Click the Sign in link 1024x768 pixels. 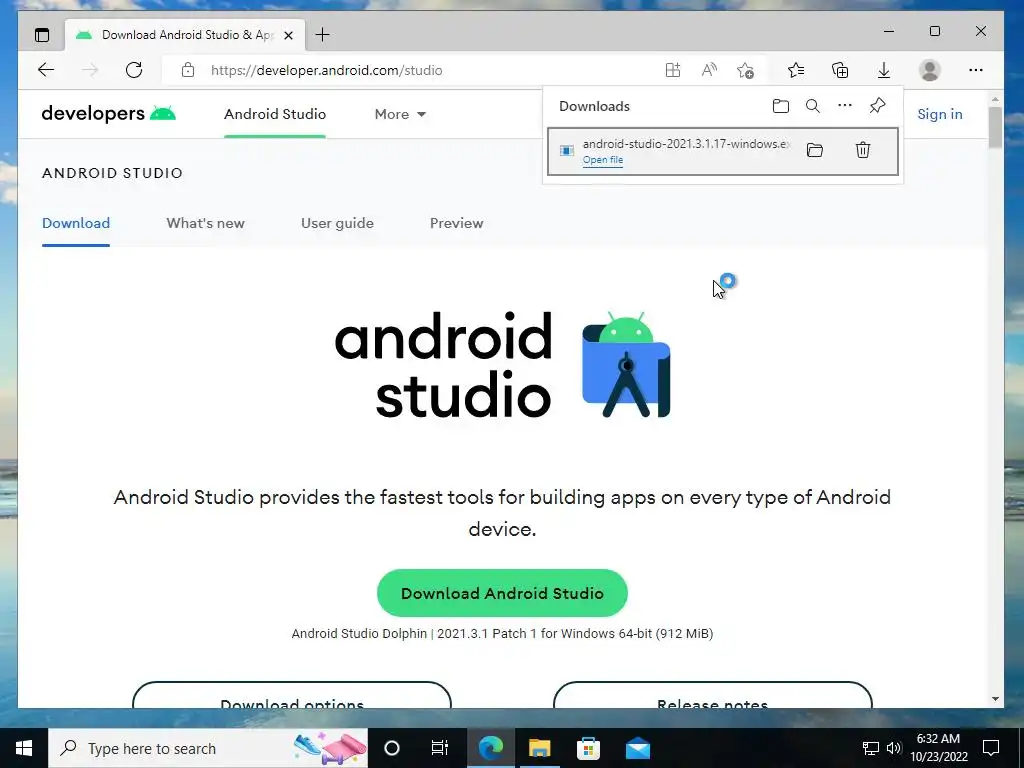tap(940, 114)
